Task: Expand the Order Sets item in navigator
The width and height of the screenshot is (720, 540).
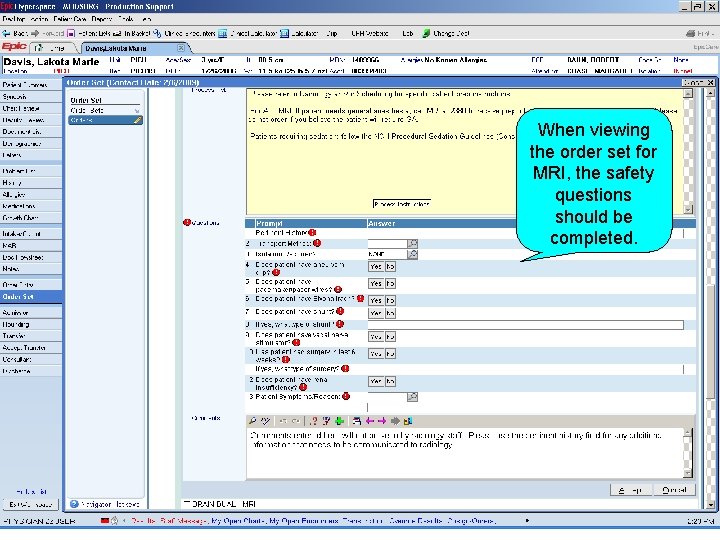Action: [137, 111]
